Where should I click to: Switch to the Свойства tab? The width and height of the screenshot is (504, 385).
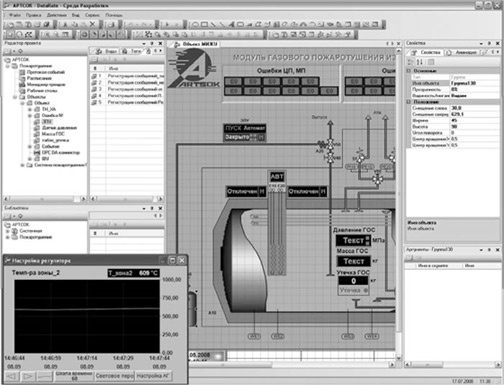[426, 52]
